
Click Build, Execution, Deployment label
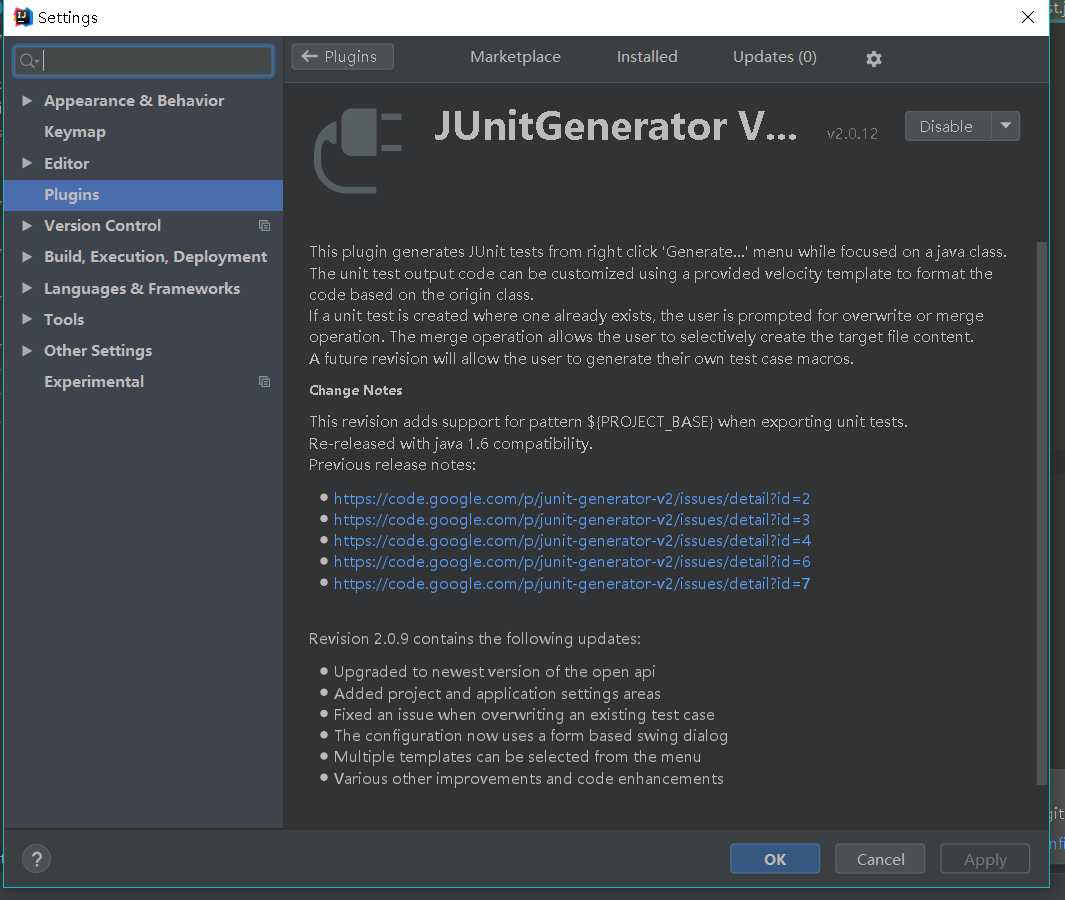click(156, 257)
